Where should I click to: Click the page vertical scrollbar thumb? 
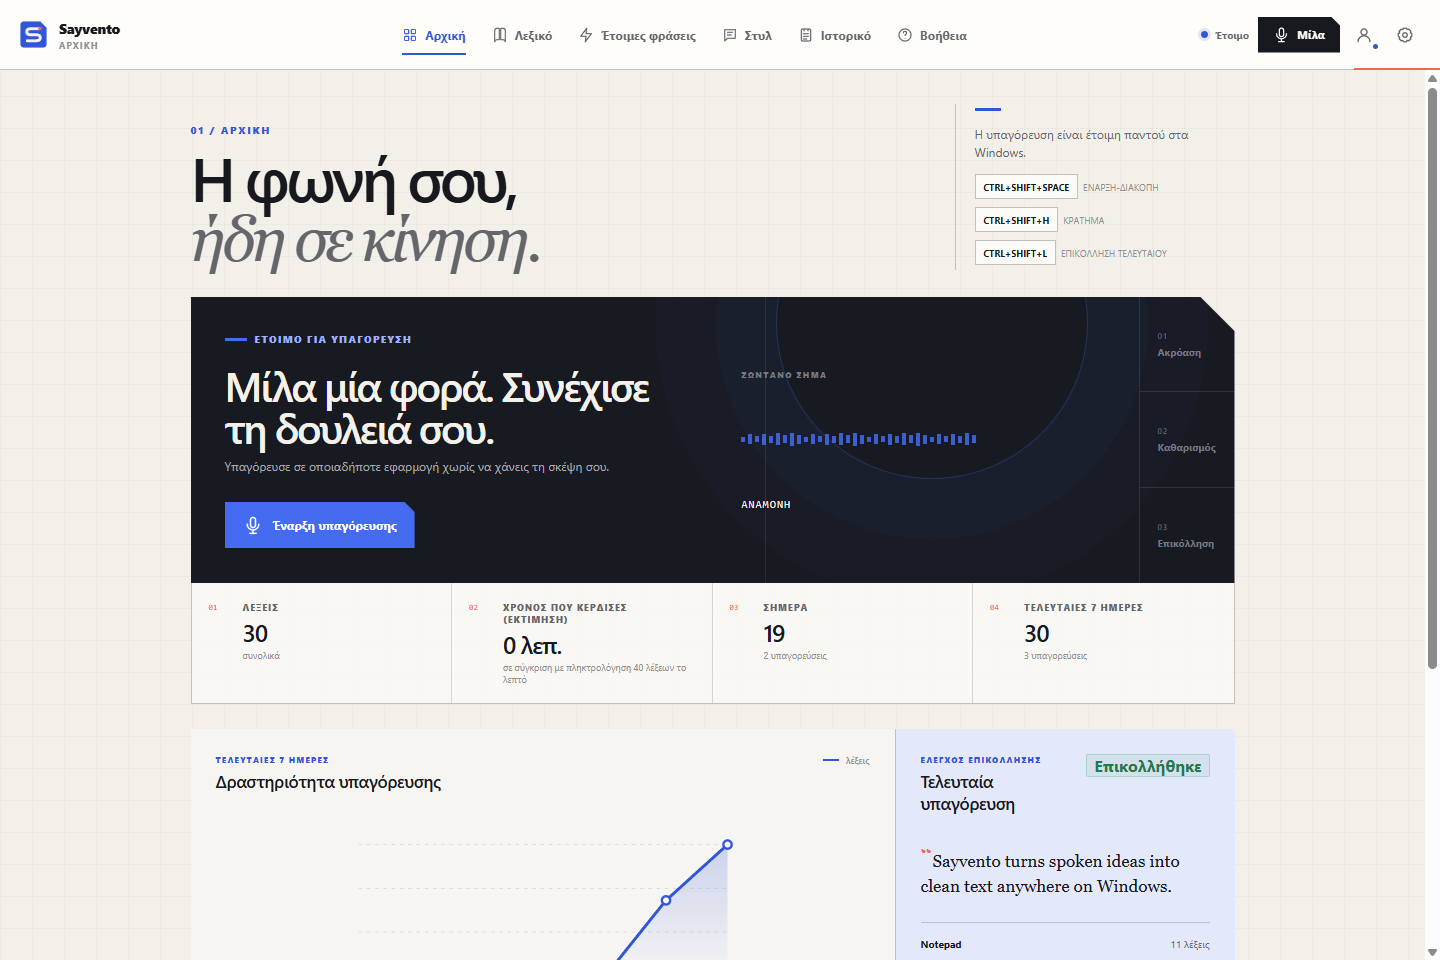click(x=1432, y=379)
